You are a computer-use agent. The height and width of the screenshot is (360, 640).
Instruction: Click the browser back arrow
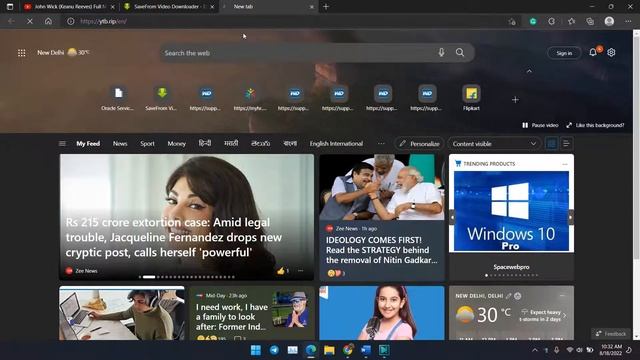(x=11, y=21)
